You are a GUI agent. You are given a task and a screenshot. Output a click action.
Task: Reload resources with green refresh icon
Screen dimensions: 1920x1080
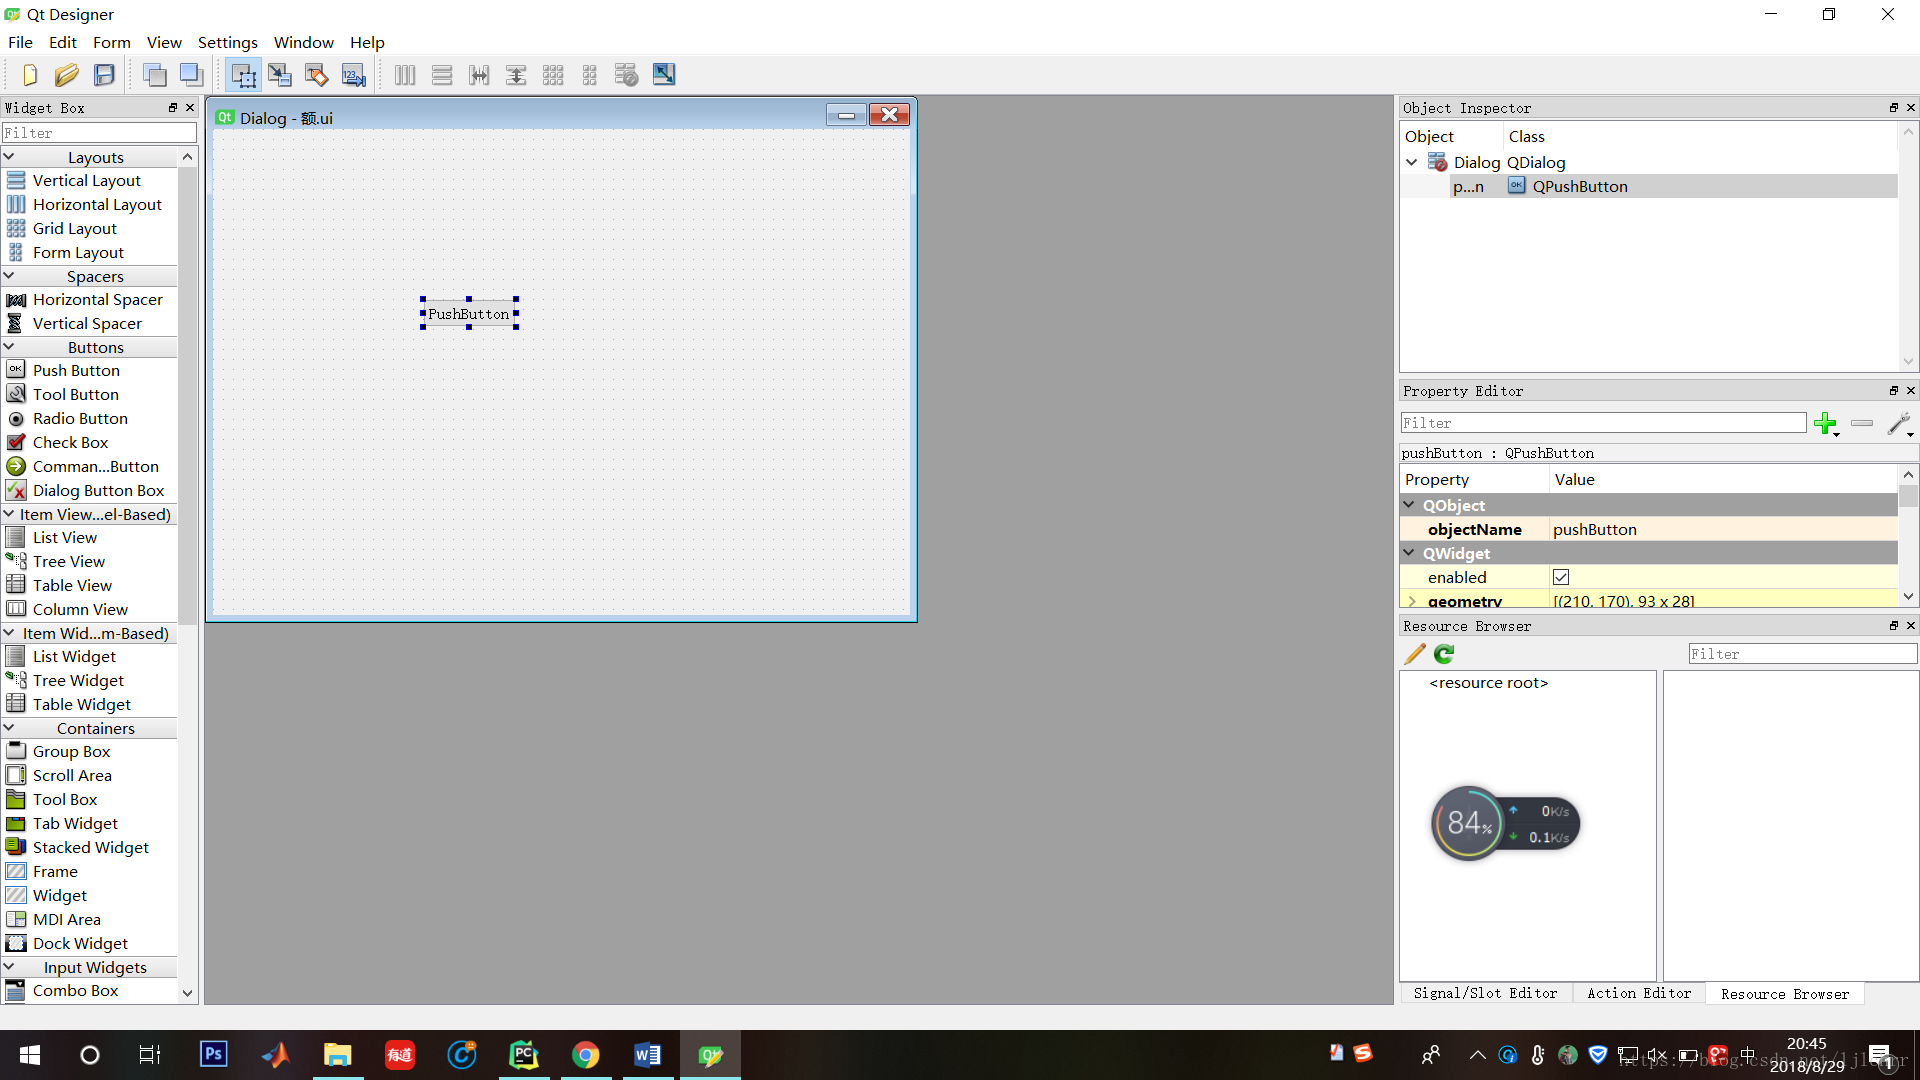coord(1444,654)
